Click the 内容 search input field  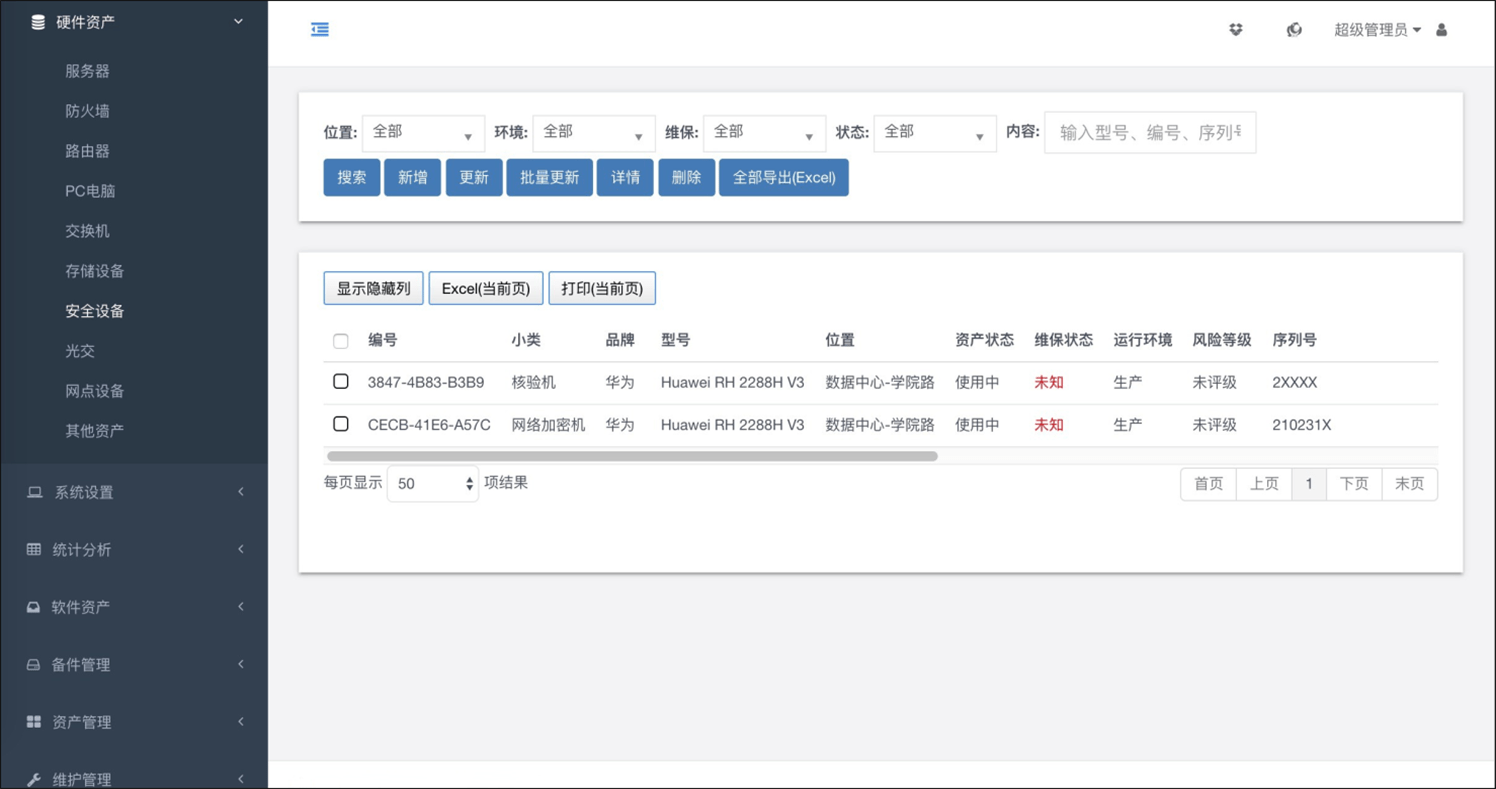(x=1150, y=133)
